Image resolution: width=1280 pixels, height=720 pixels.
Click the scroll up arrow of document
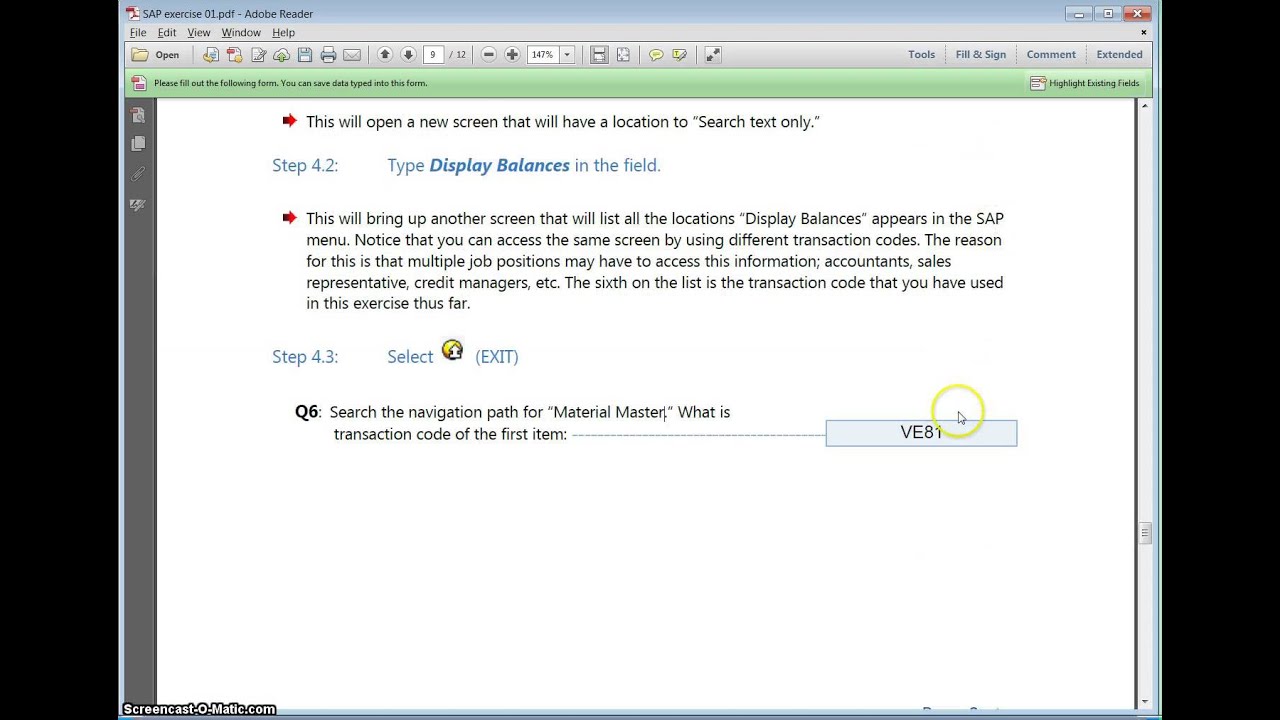(1145, 105)
